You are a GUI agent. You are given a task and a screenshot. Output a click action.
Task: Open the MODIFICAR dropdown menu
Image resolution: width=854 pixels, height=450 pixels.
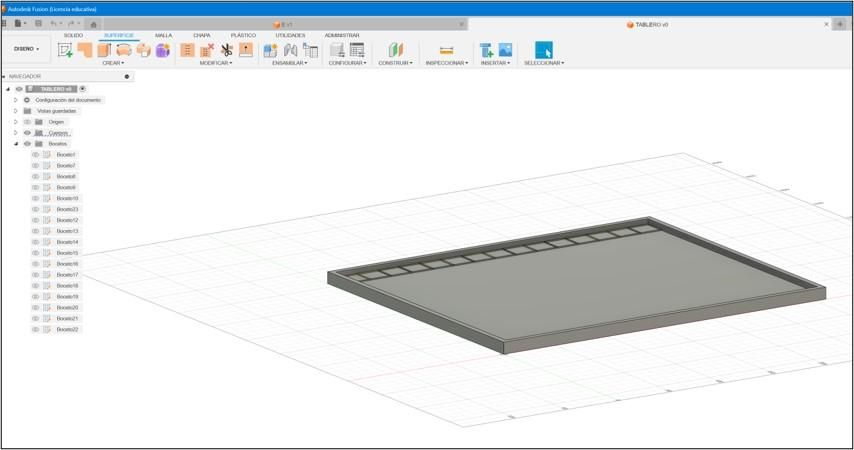(216, 63)
